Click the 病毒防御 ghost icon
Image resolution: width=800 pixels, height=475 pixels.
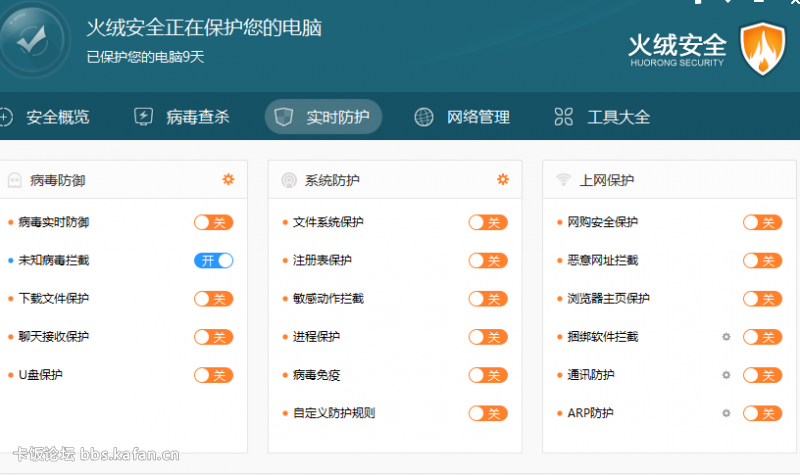coord(15,180)
